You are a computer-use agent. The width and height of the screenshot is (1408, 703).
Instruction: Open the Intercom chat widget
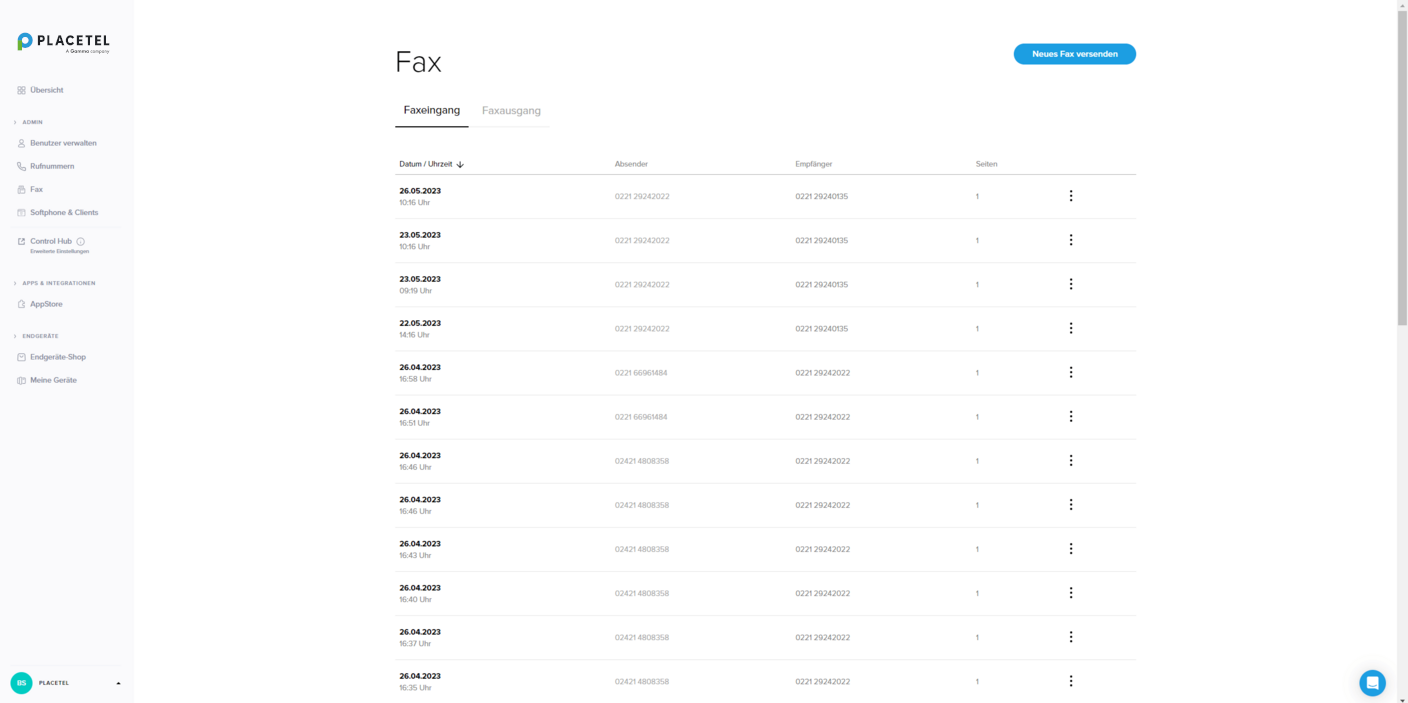coord(1372,682)
